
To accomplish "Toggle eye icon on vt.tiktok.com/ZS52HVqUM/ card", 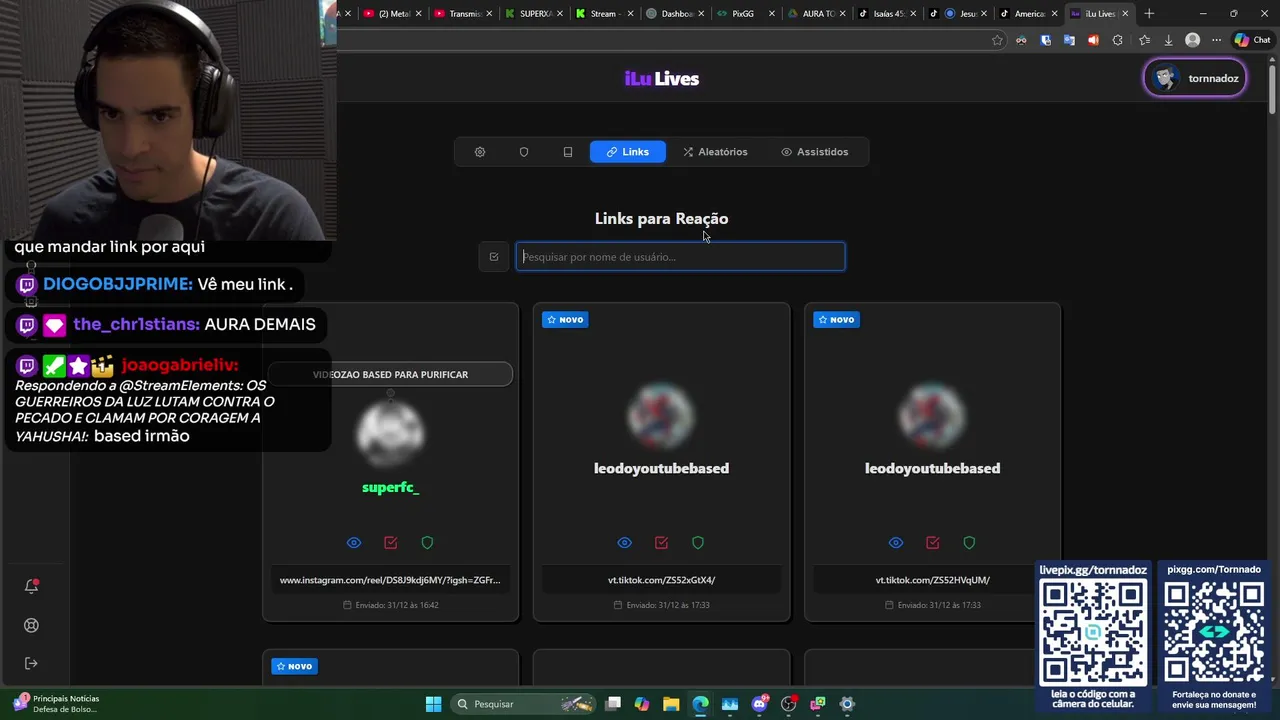I will (896, 543).
